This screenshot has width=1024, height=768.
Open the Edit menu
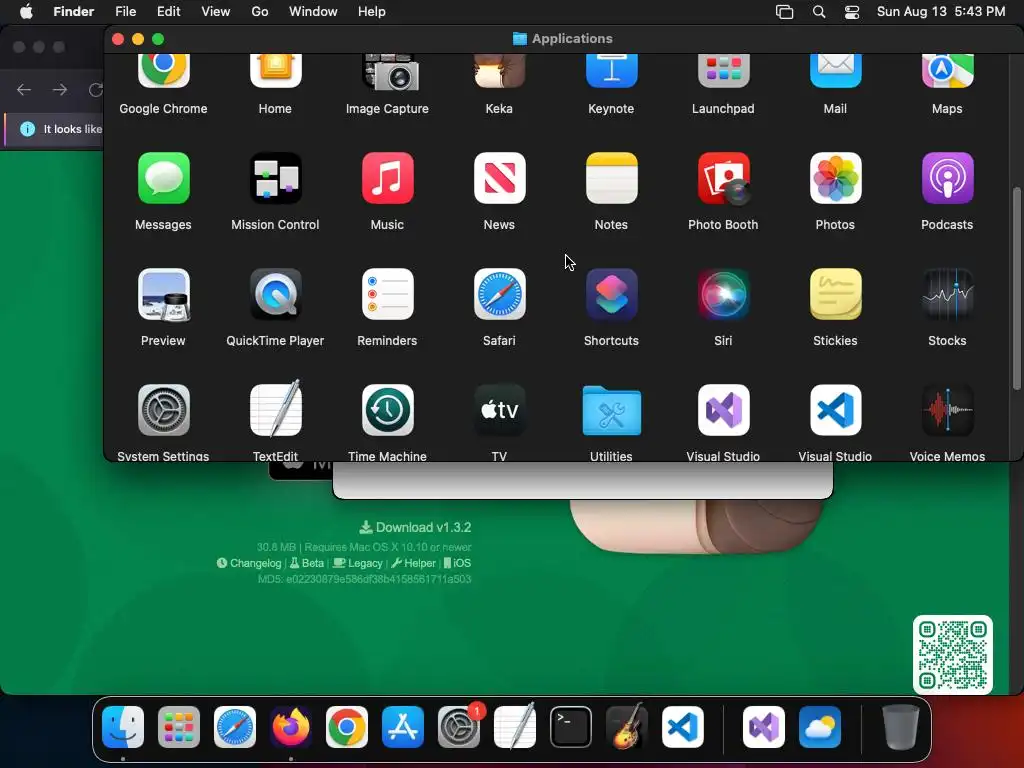pyautogui.click(x=168, y=12)
